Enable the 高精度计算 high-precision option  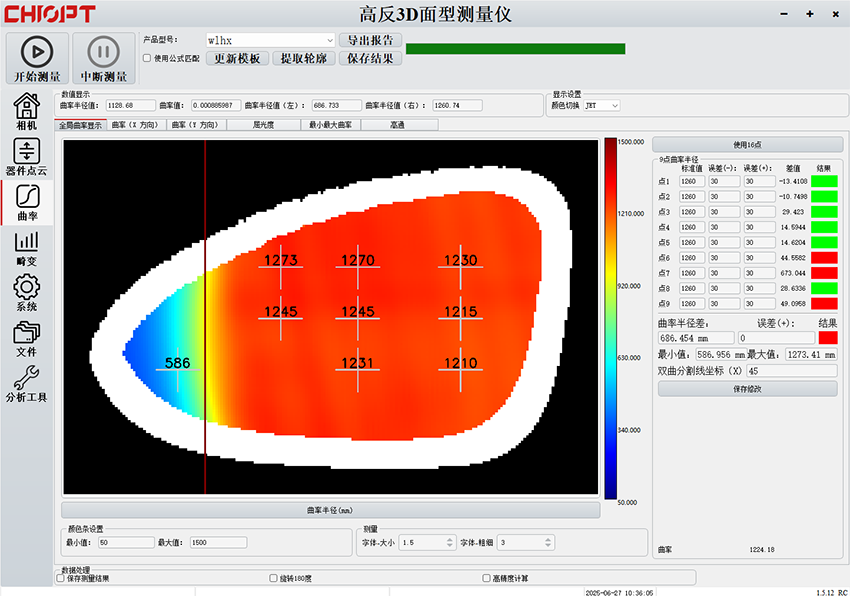pos(486,577)
